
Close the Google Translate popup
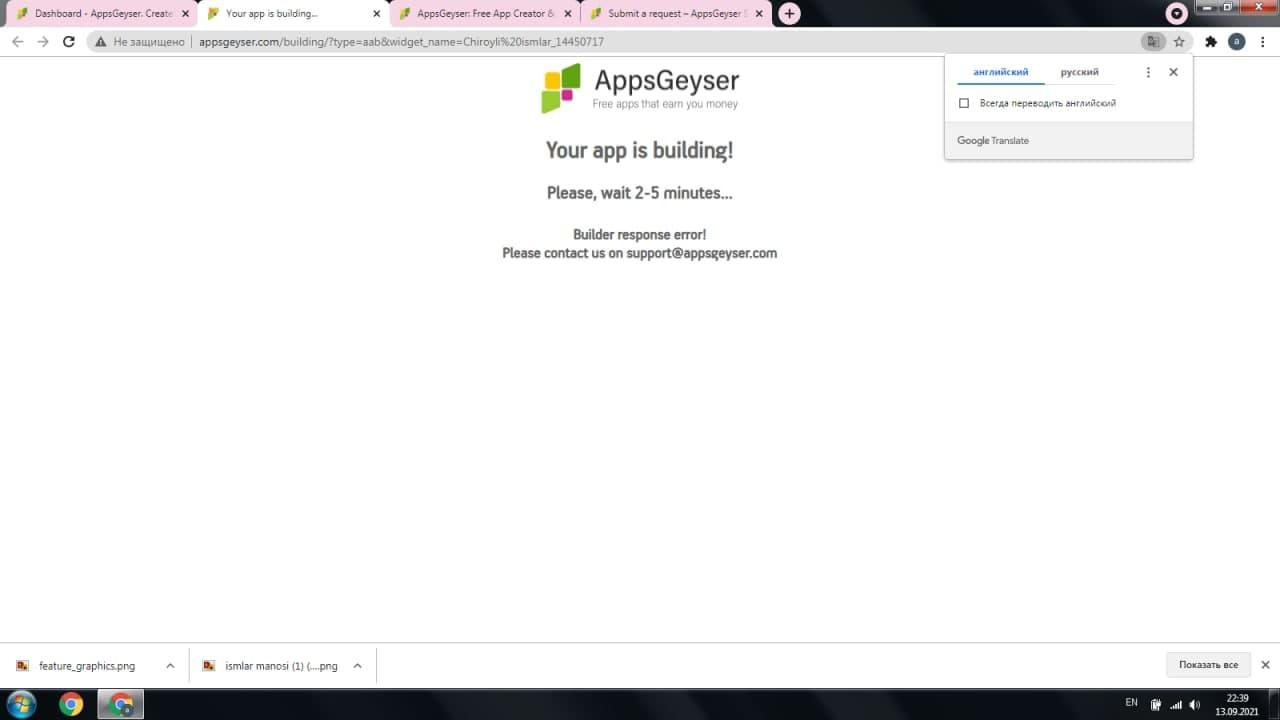click(1174, 72)
